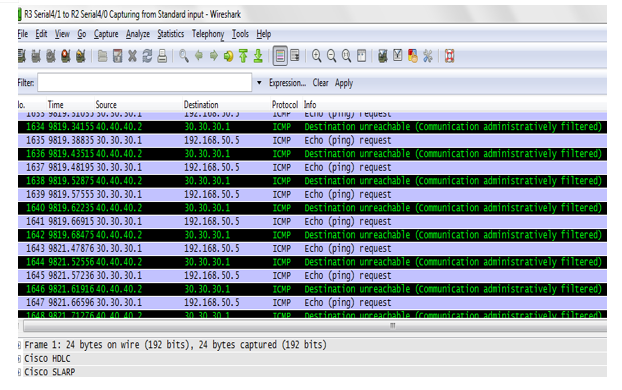
Task: Select packet 1641 Echo ping request
Action: (312, 221)
